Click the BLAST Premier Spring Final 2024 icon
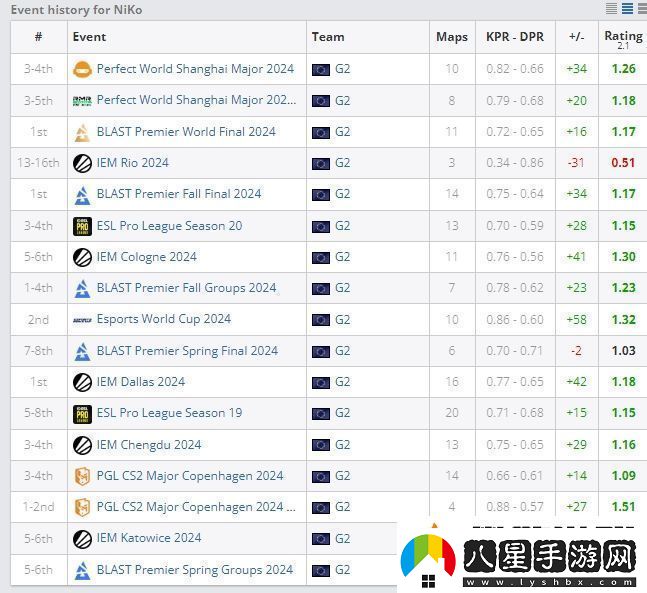 (82, 351)
